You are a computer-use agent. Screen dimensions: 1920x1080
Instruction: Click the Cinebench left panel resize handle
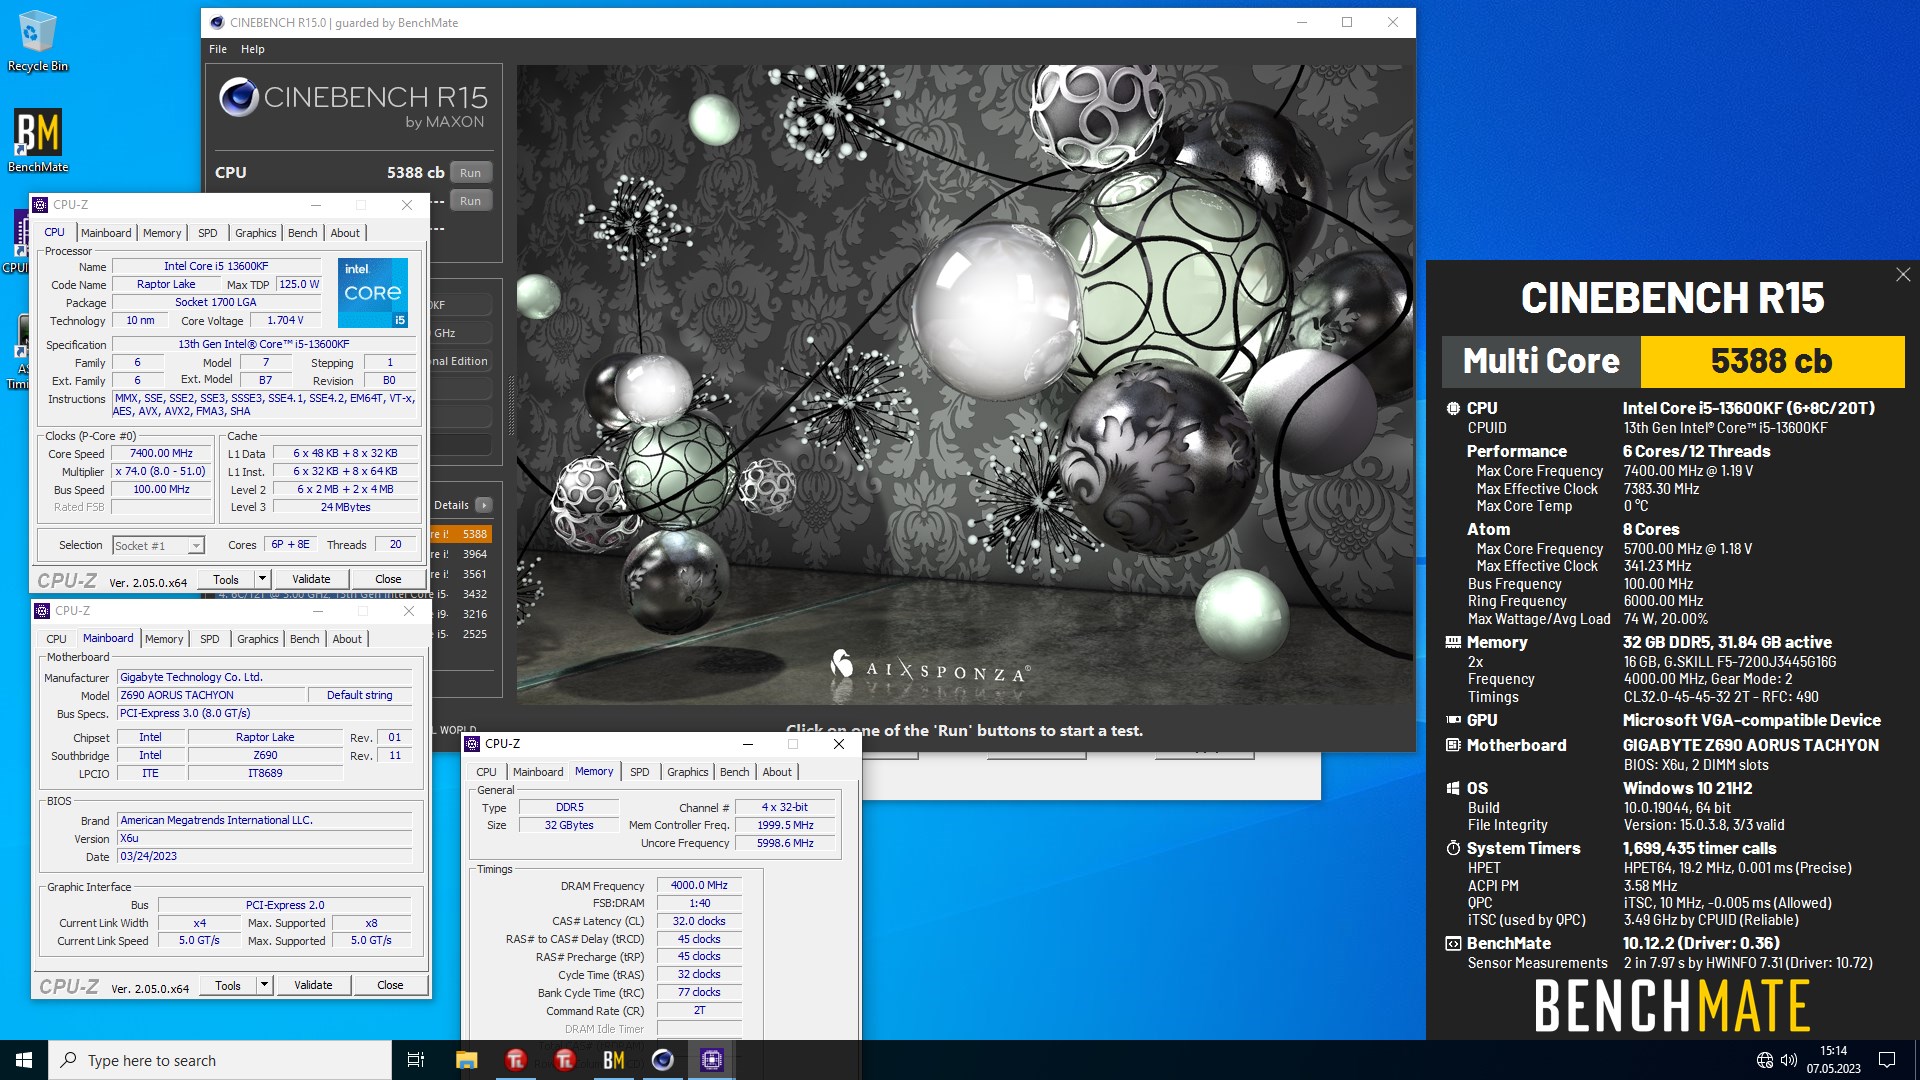pos(511,407)
